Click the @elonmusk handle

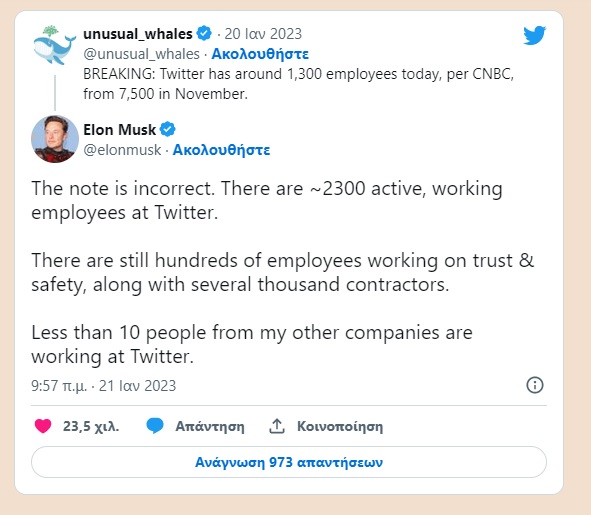click(x=122, y=150)
